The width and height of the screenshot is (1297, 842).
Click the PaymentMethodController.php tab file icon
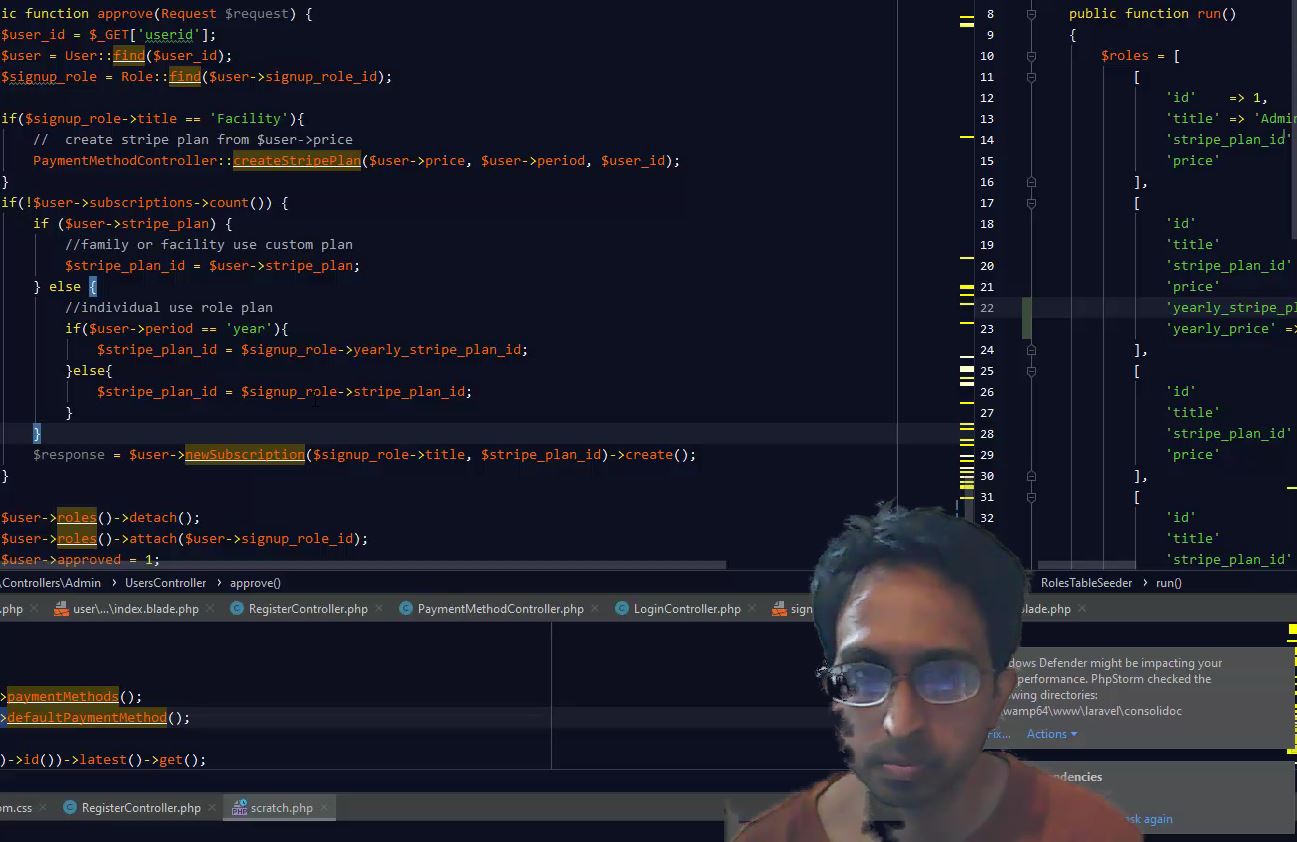point(406,608)
